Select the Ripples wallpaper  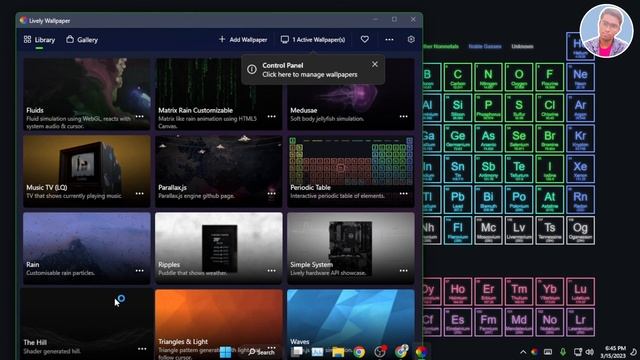[218, 248]
